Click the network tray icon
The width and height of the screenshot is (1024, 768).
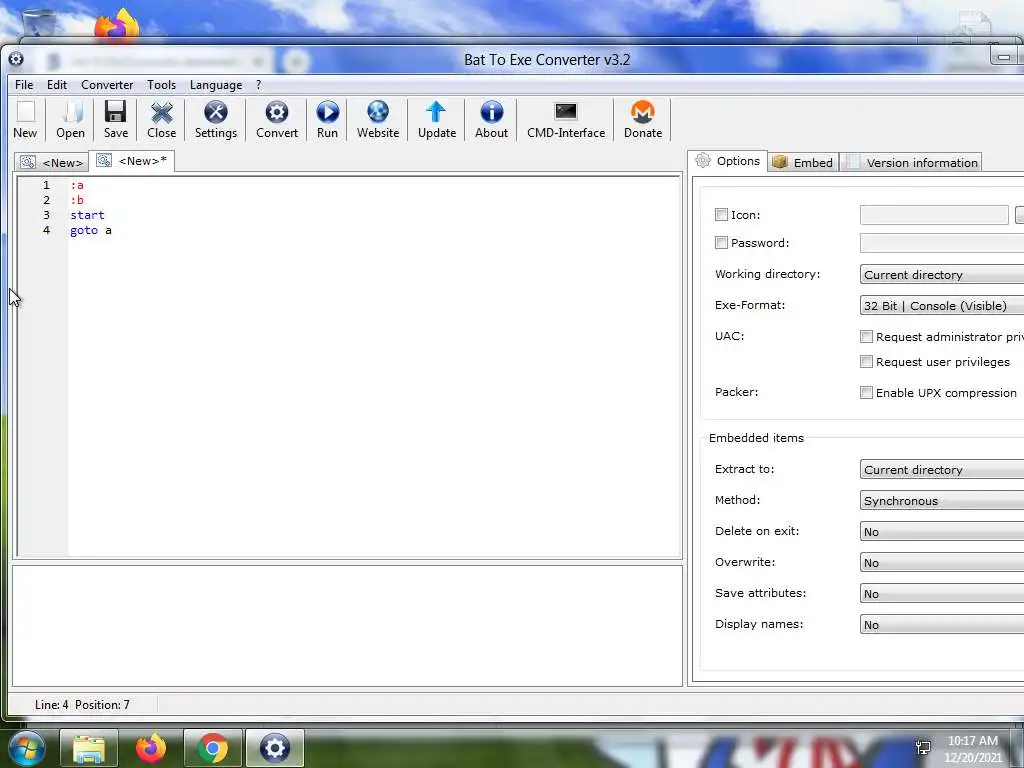923,748
